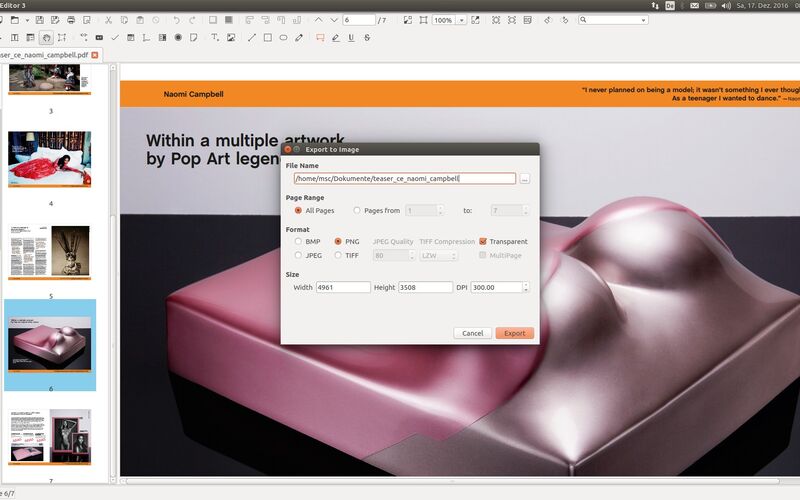This screenshot has width=800, height=500.
Task: Click the thumbnail panel vertical scrollbar
Action: (x=113, y=273)
